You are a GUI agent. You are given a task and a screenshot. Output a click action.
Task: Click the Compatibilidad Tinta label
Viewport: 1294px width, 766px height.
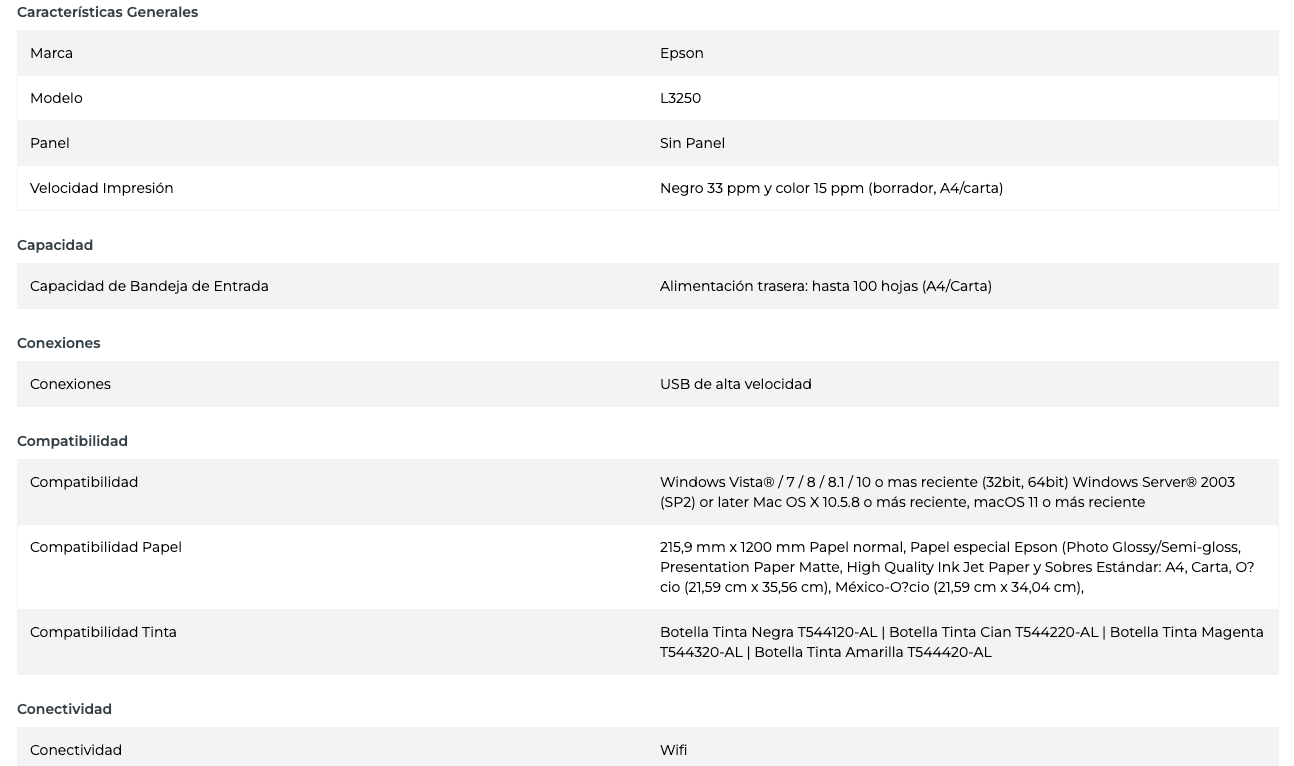click(x=103, y=632)
